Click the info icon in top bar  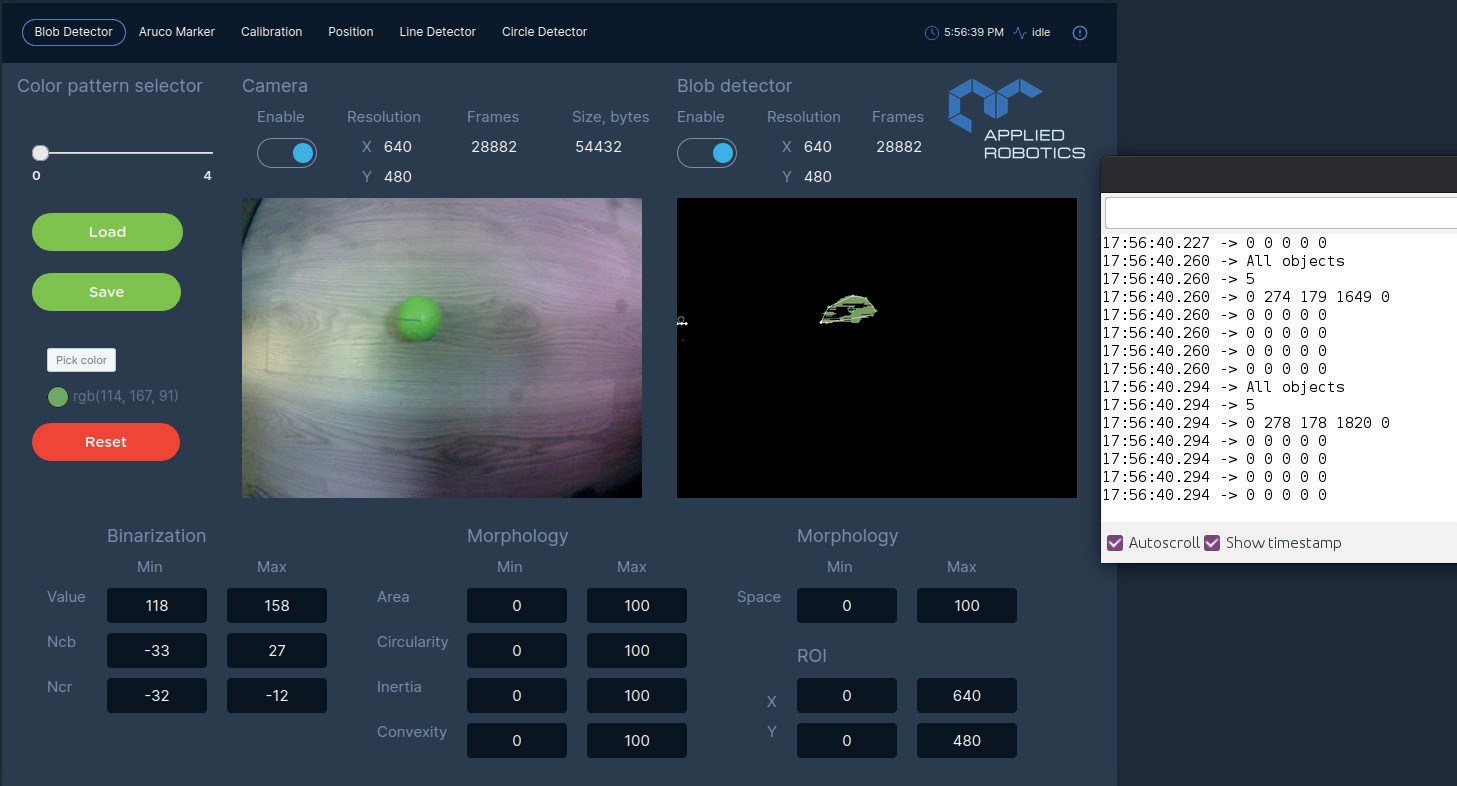click(x=1079, y=33)
